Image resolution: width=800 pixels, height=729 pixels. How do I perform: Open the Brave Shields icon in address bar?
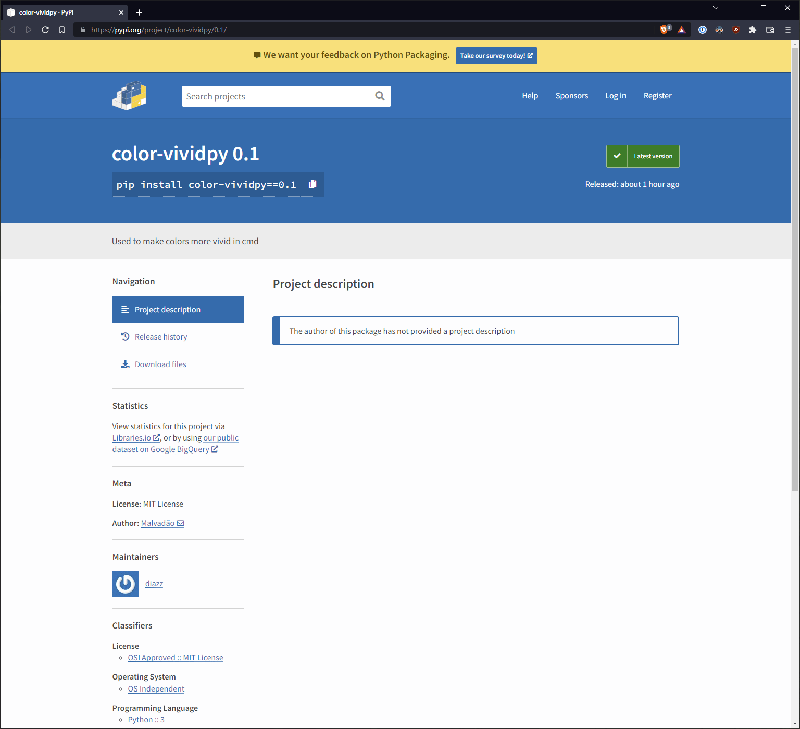(x=665, y=30)
